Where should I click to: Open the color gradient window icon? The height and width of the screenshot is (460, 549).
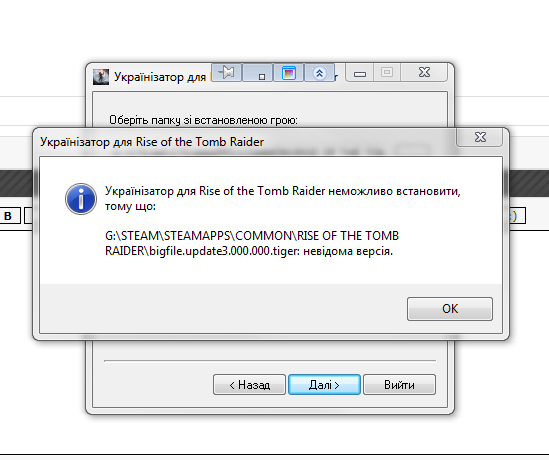[x=288, y=72]
